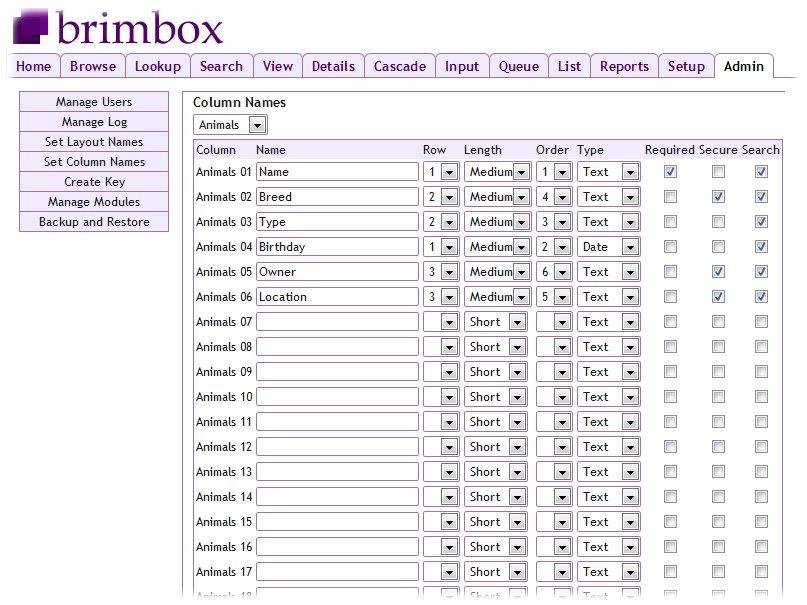Open the Length dropdown for Breed
The width and height of the screenshot is (807, 605).
coord(496,197)
